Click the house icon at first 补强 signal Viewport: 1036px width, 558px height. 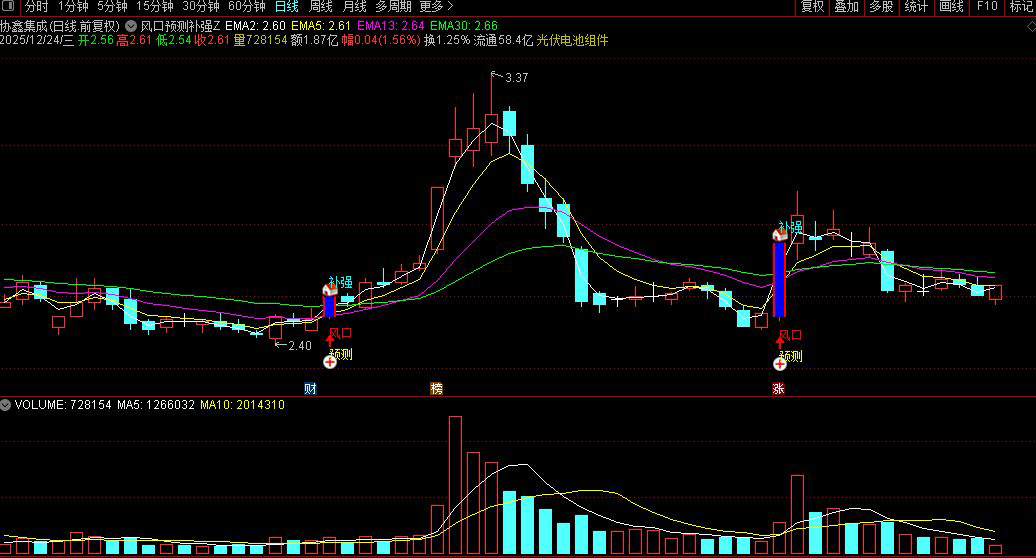(329, 290)
